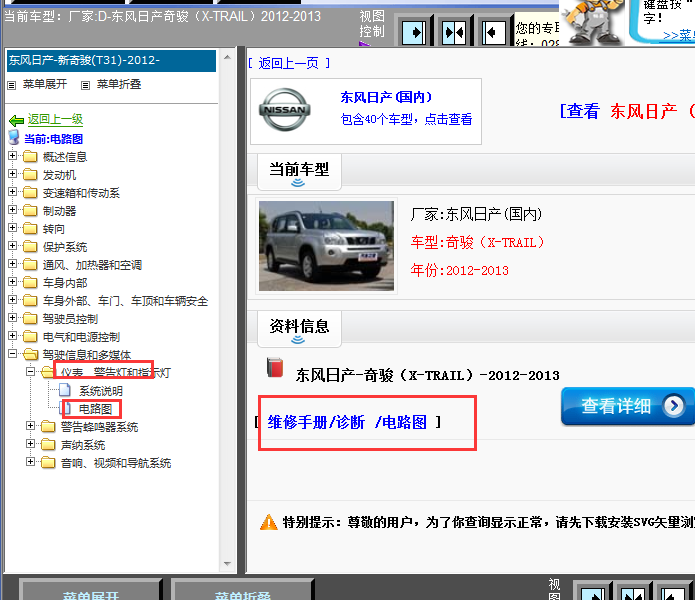Viewport: 695px width, 600px height.
Task: Click 菜单折叠 text in sidebar
Action: pos(119,84)
